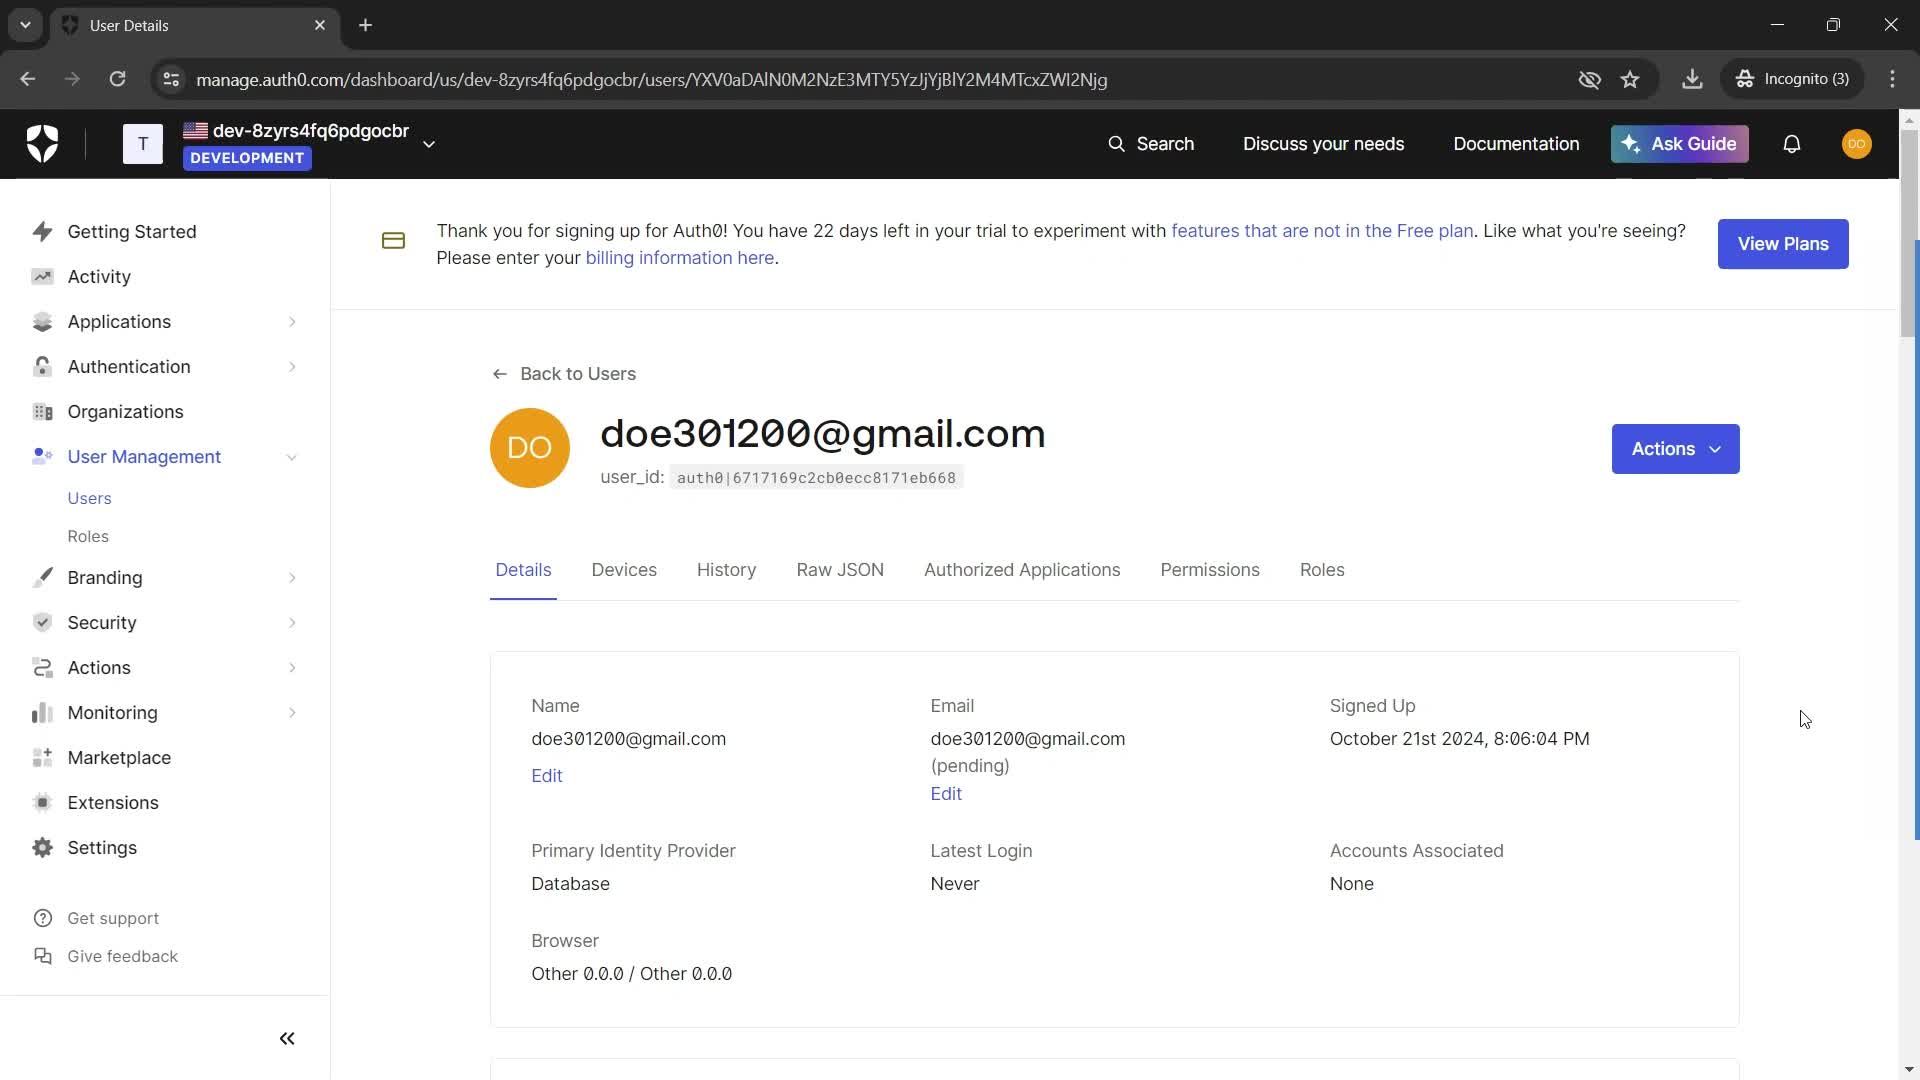Click the Give feedback chat icon
1920x1080 pixels.
pos(42,956)
